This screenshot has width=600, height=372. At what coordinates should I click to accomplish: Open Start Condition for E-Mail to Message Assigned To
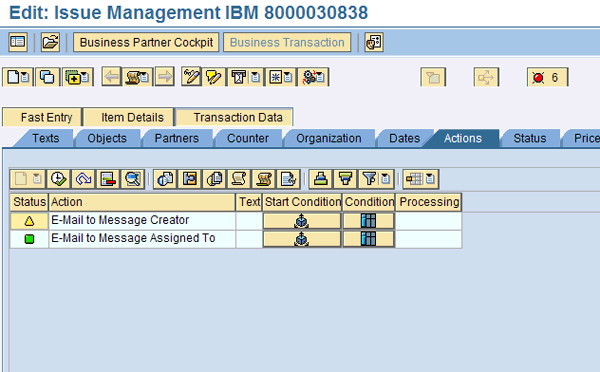pos(302,239)
